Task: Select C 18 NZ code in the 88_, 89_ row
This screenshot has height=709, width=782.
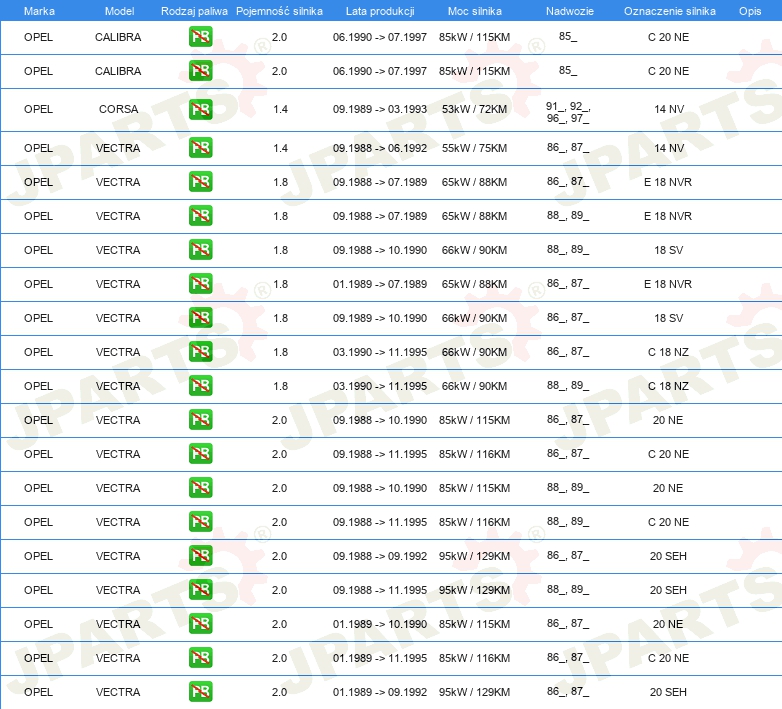Action: point(668,386)
